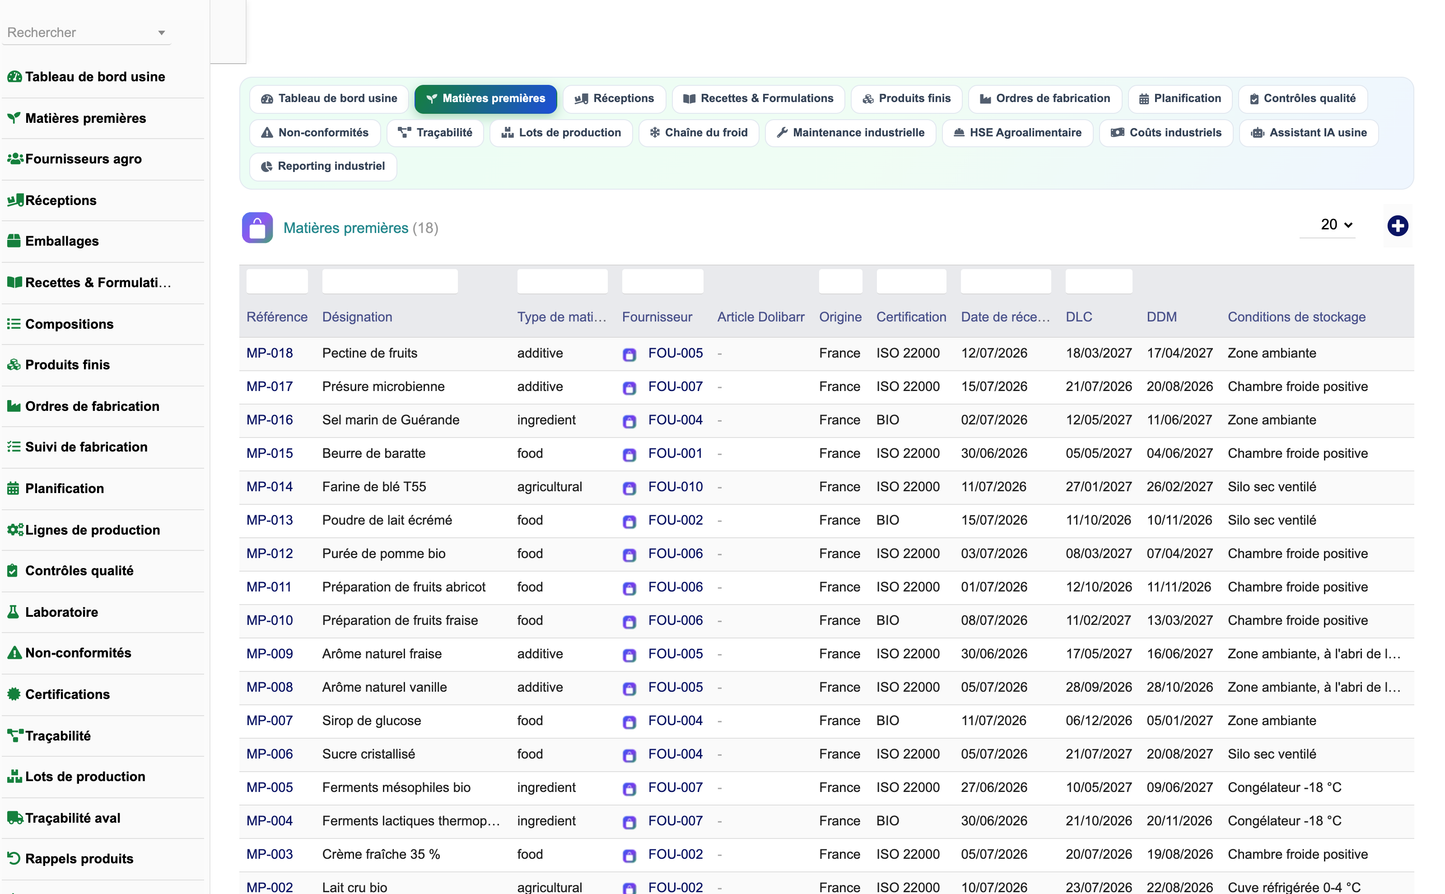Viewport: 1445px width, 894px height.
Task: Sort by the Fournisseur column header
Action: [656, 317]
